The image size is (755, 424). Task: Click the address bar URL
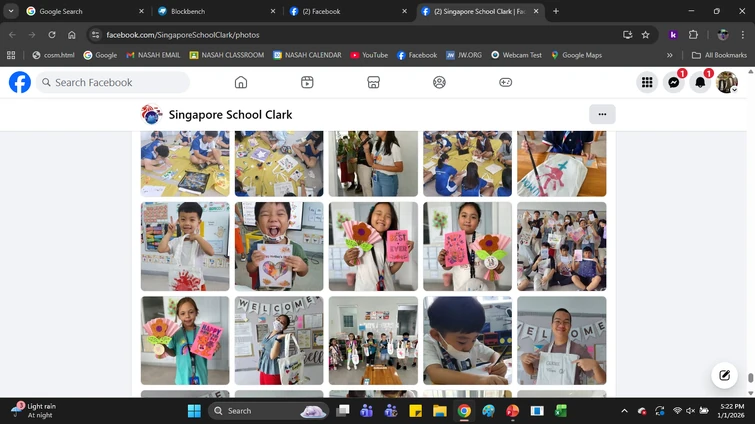182,35
